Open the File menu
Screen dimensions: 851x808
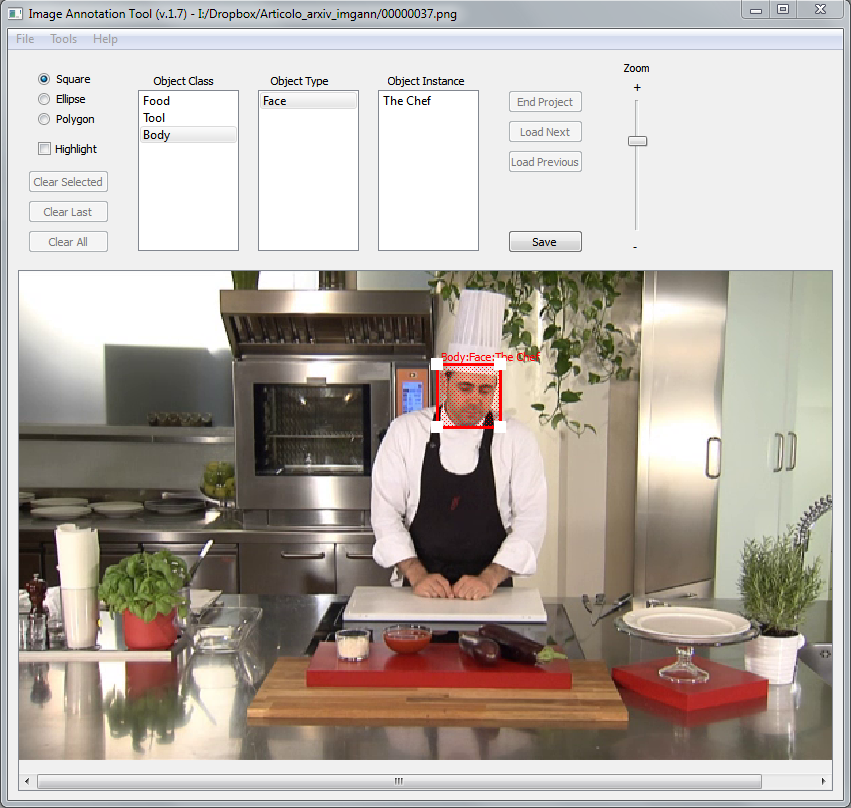pos(25,39)
